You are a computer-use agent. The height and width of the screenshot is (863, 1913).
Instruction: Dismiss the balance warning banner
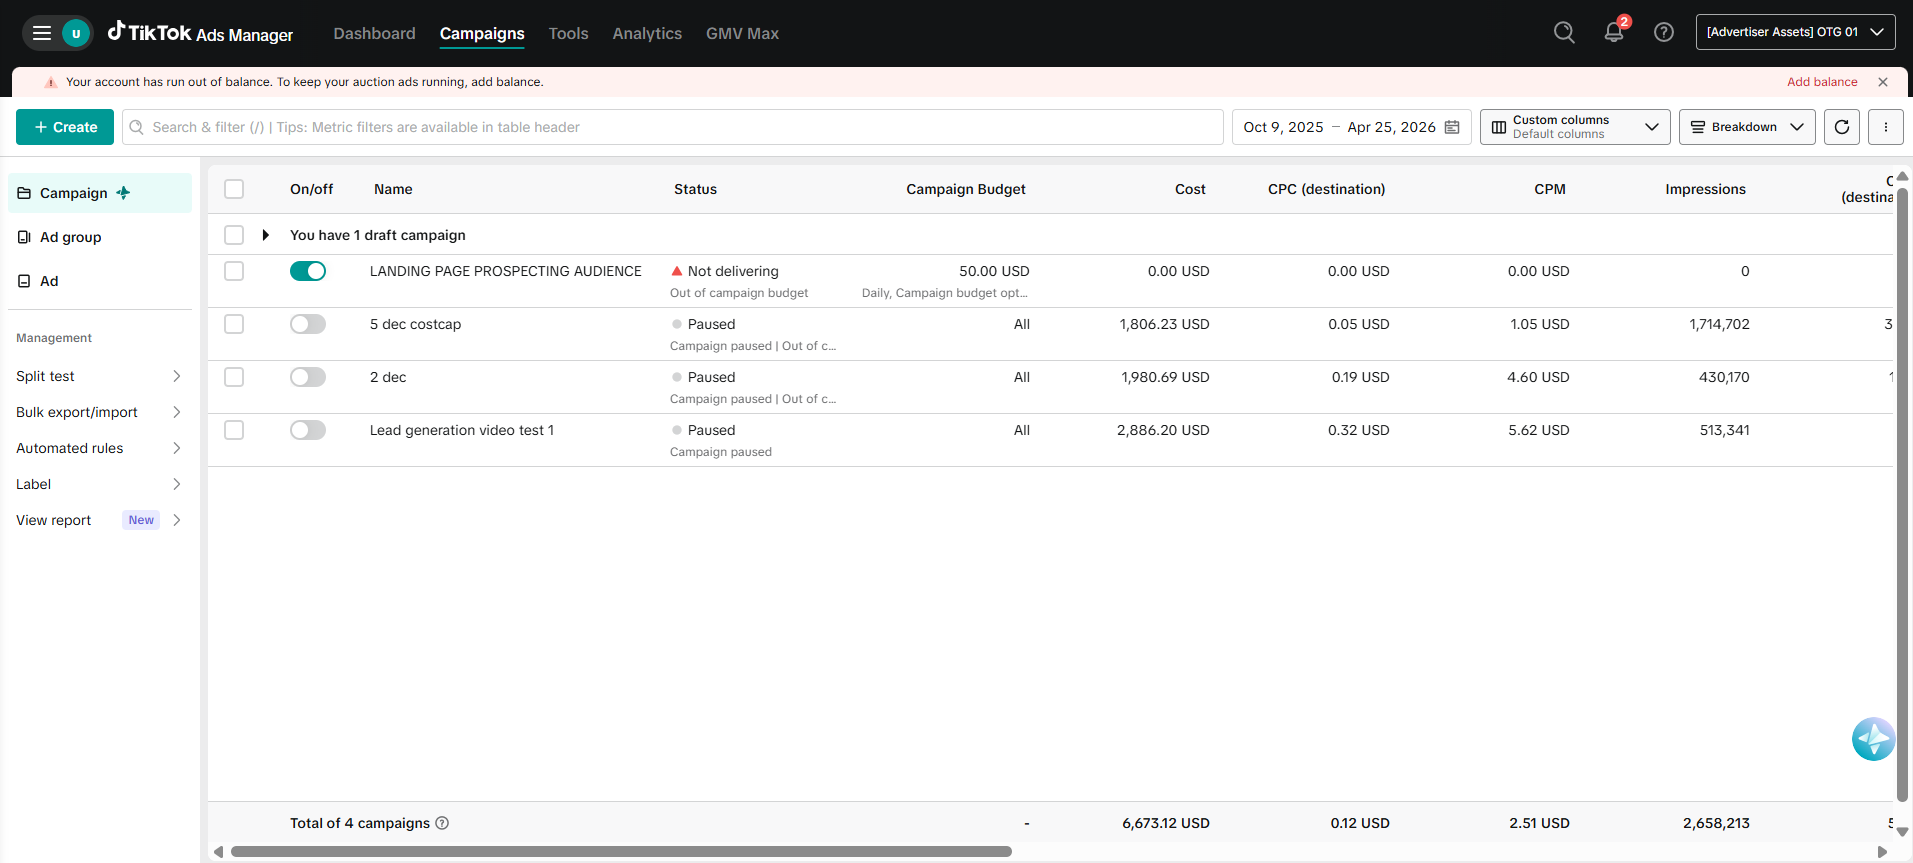1883,82
